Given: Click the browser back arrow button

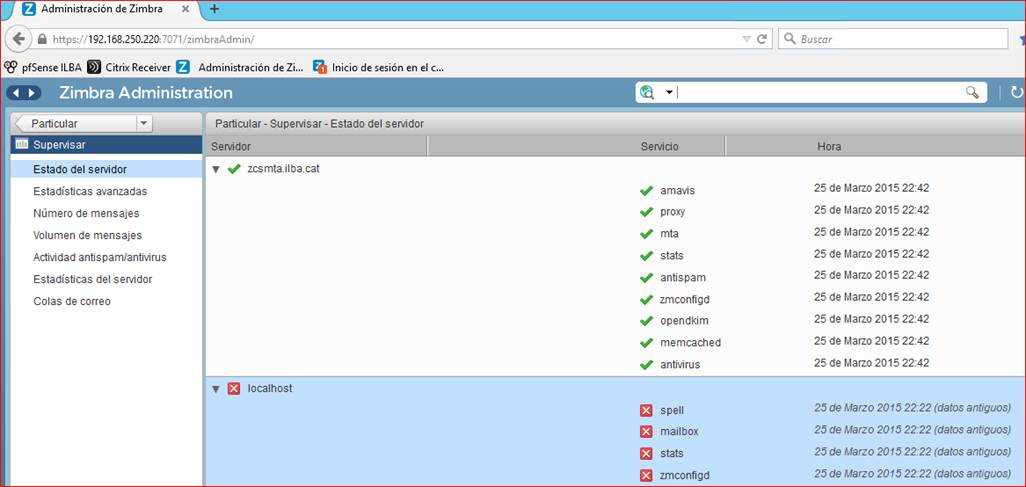Looking at the screenshot, I should [18, 39].
